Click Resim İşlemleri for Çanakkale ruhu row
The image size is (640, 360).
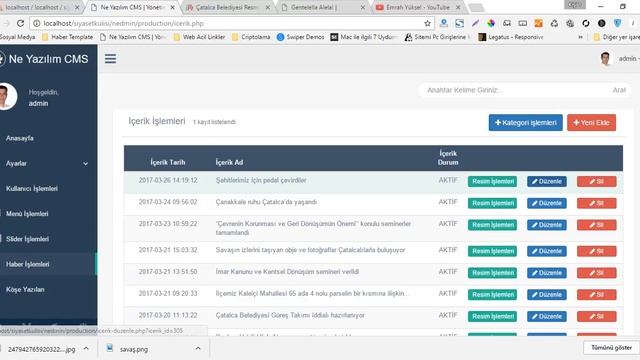493,203
